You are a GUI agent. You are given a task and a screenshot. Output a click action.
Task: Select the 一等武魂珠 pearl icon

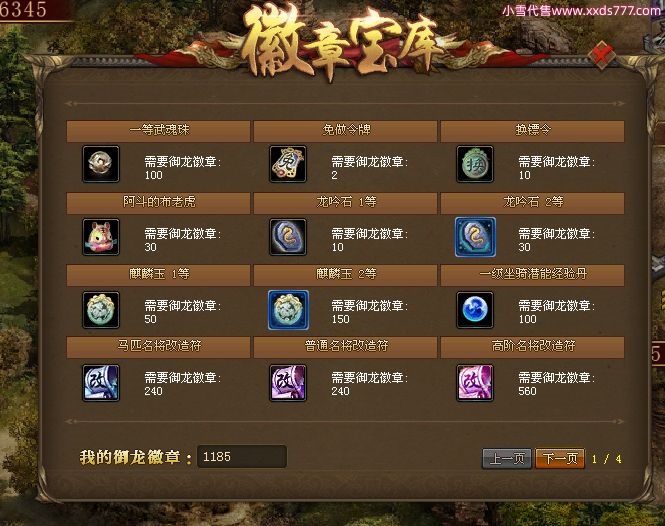pyautogui.click(x=101, y=164)
